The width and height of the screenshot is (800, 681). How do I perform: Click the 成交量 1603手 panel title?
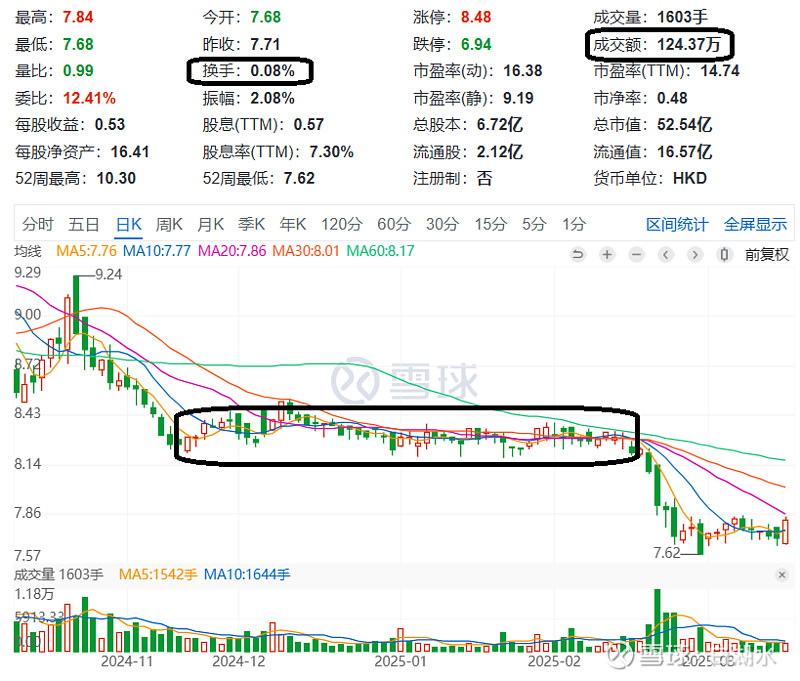[x=59, y=574]
